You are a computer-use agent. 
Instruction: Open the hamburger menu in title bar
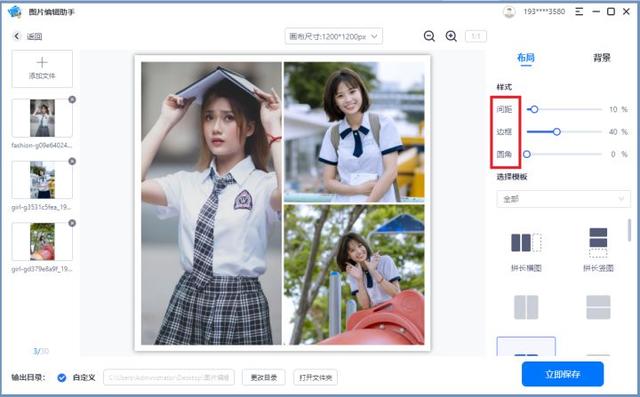click(x=579, y=11)
